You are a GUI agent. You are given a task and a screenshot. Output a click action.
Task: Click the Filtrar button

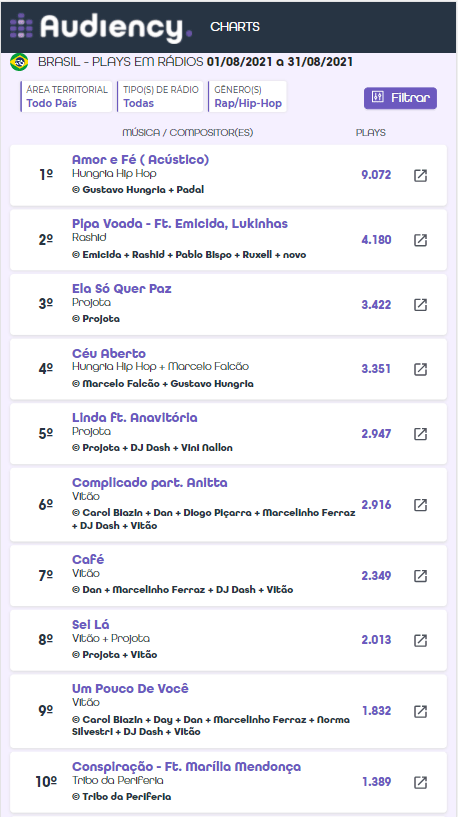400,98
